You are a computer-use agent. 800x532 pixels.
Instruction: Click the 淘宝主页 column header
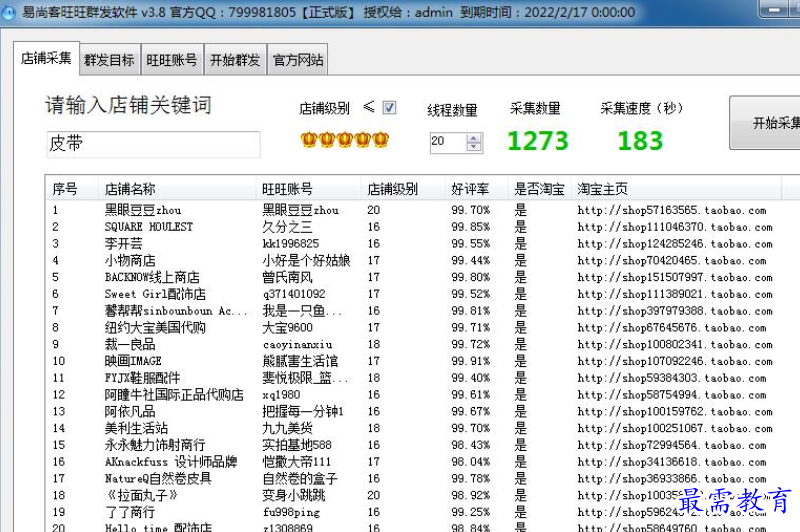tap(676, 189)
